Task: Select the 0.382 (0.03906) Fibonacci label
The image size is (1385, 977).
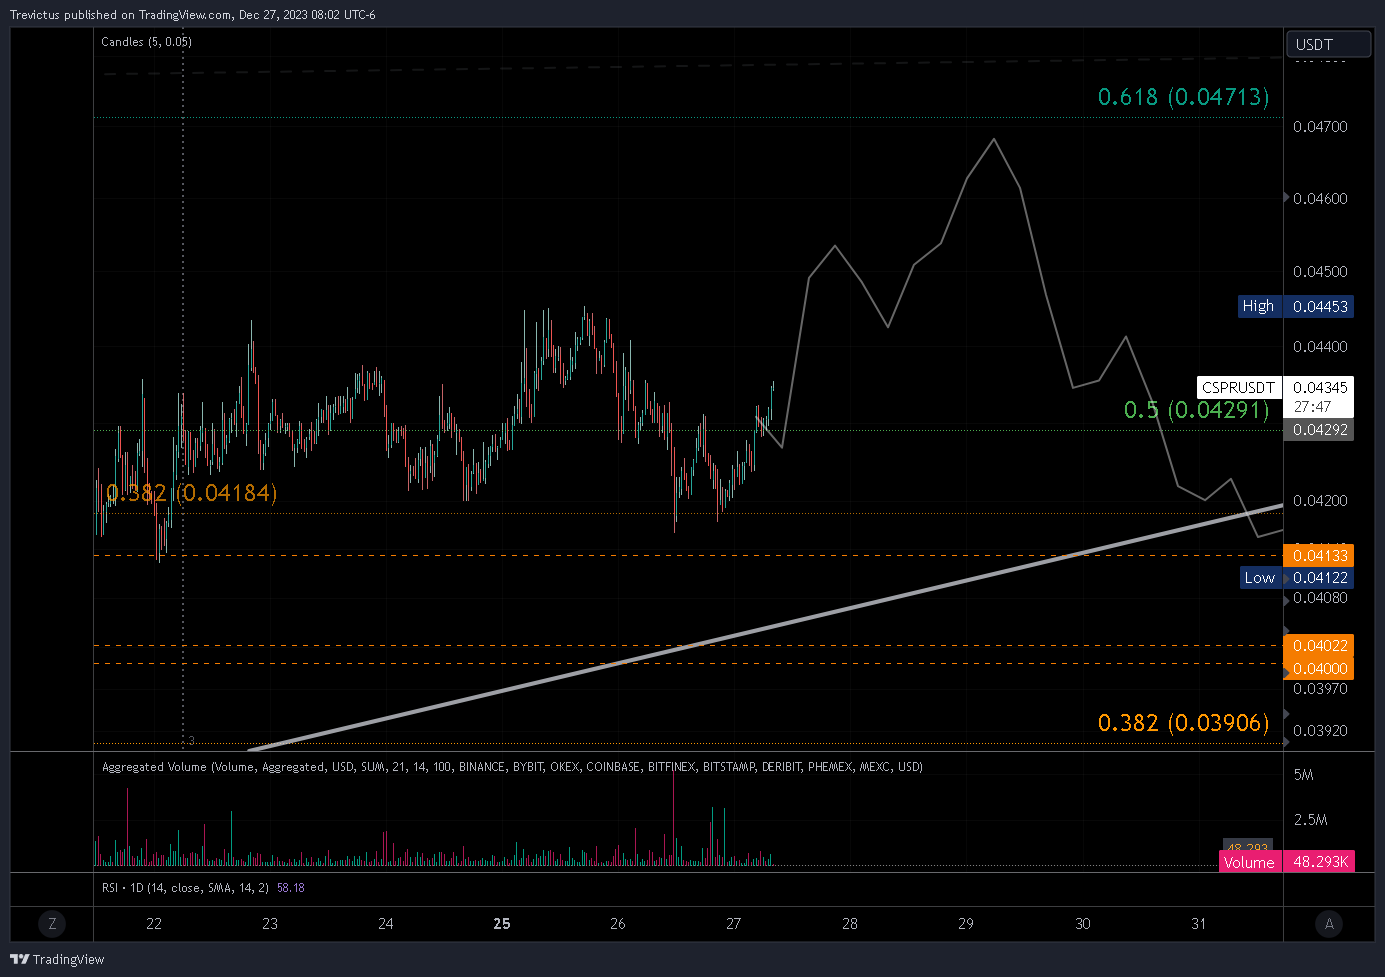Action: 1183,723
